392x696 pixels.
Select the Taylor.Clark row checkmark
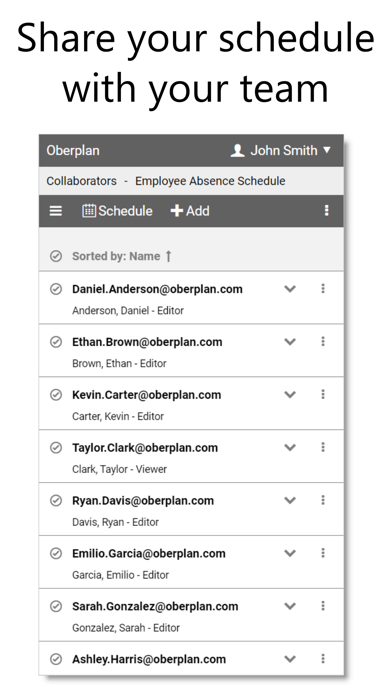coord(56,447)
